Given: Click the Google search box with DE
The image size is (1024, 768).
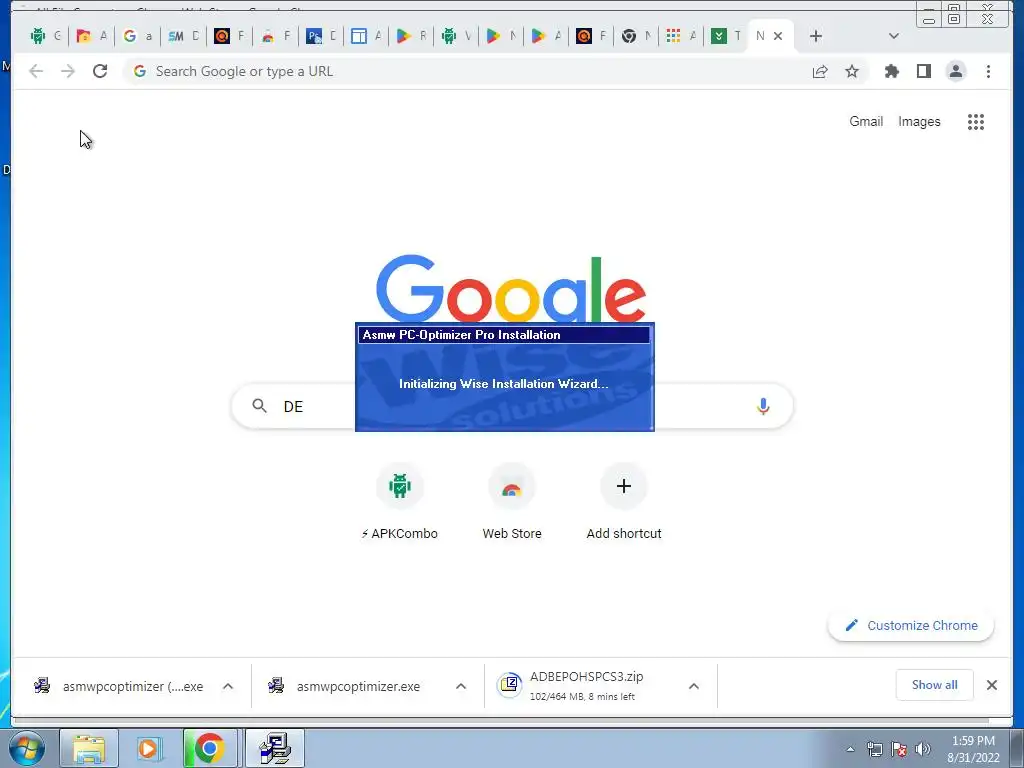Looking at the screenshot, I should coord(513,406).
